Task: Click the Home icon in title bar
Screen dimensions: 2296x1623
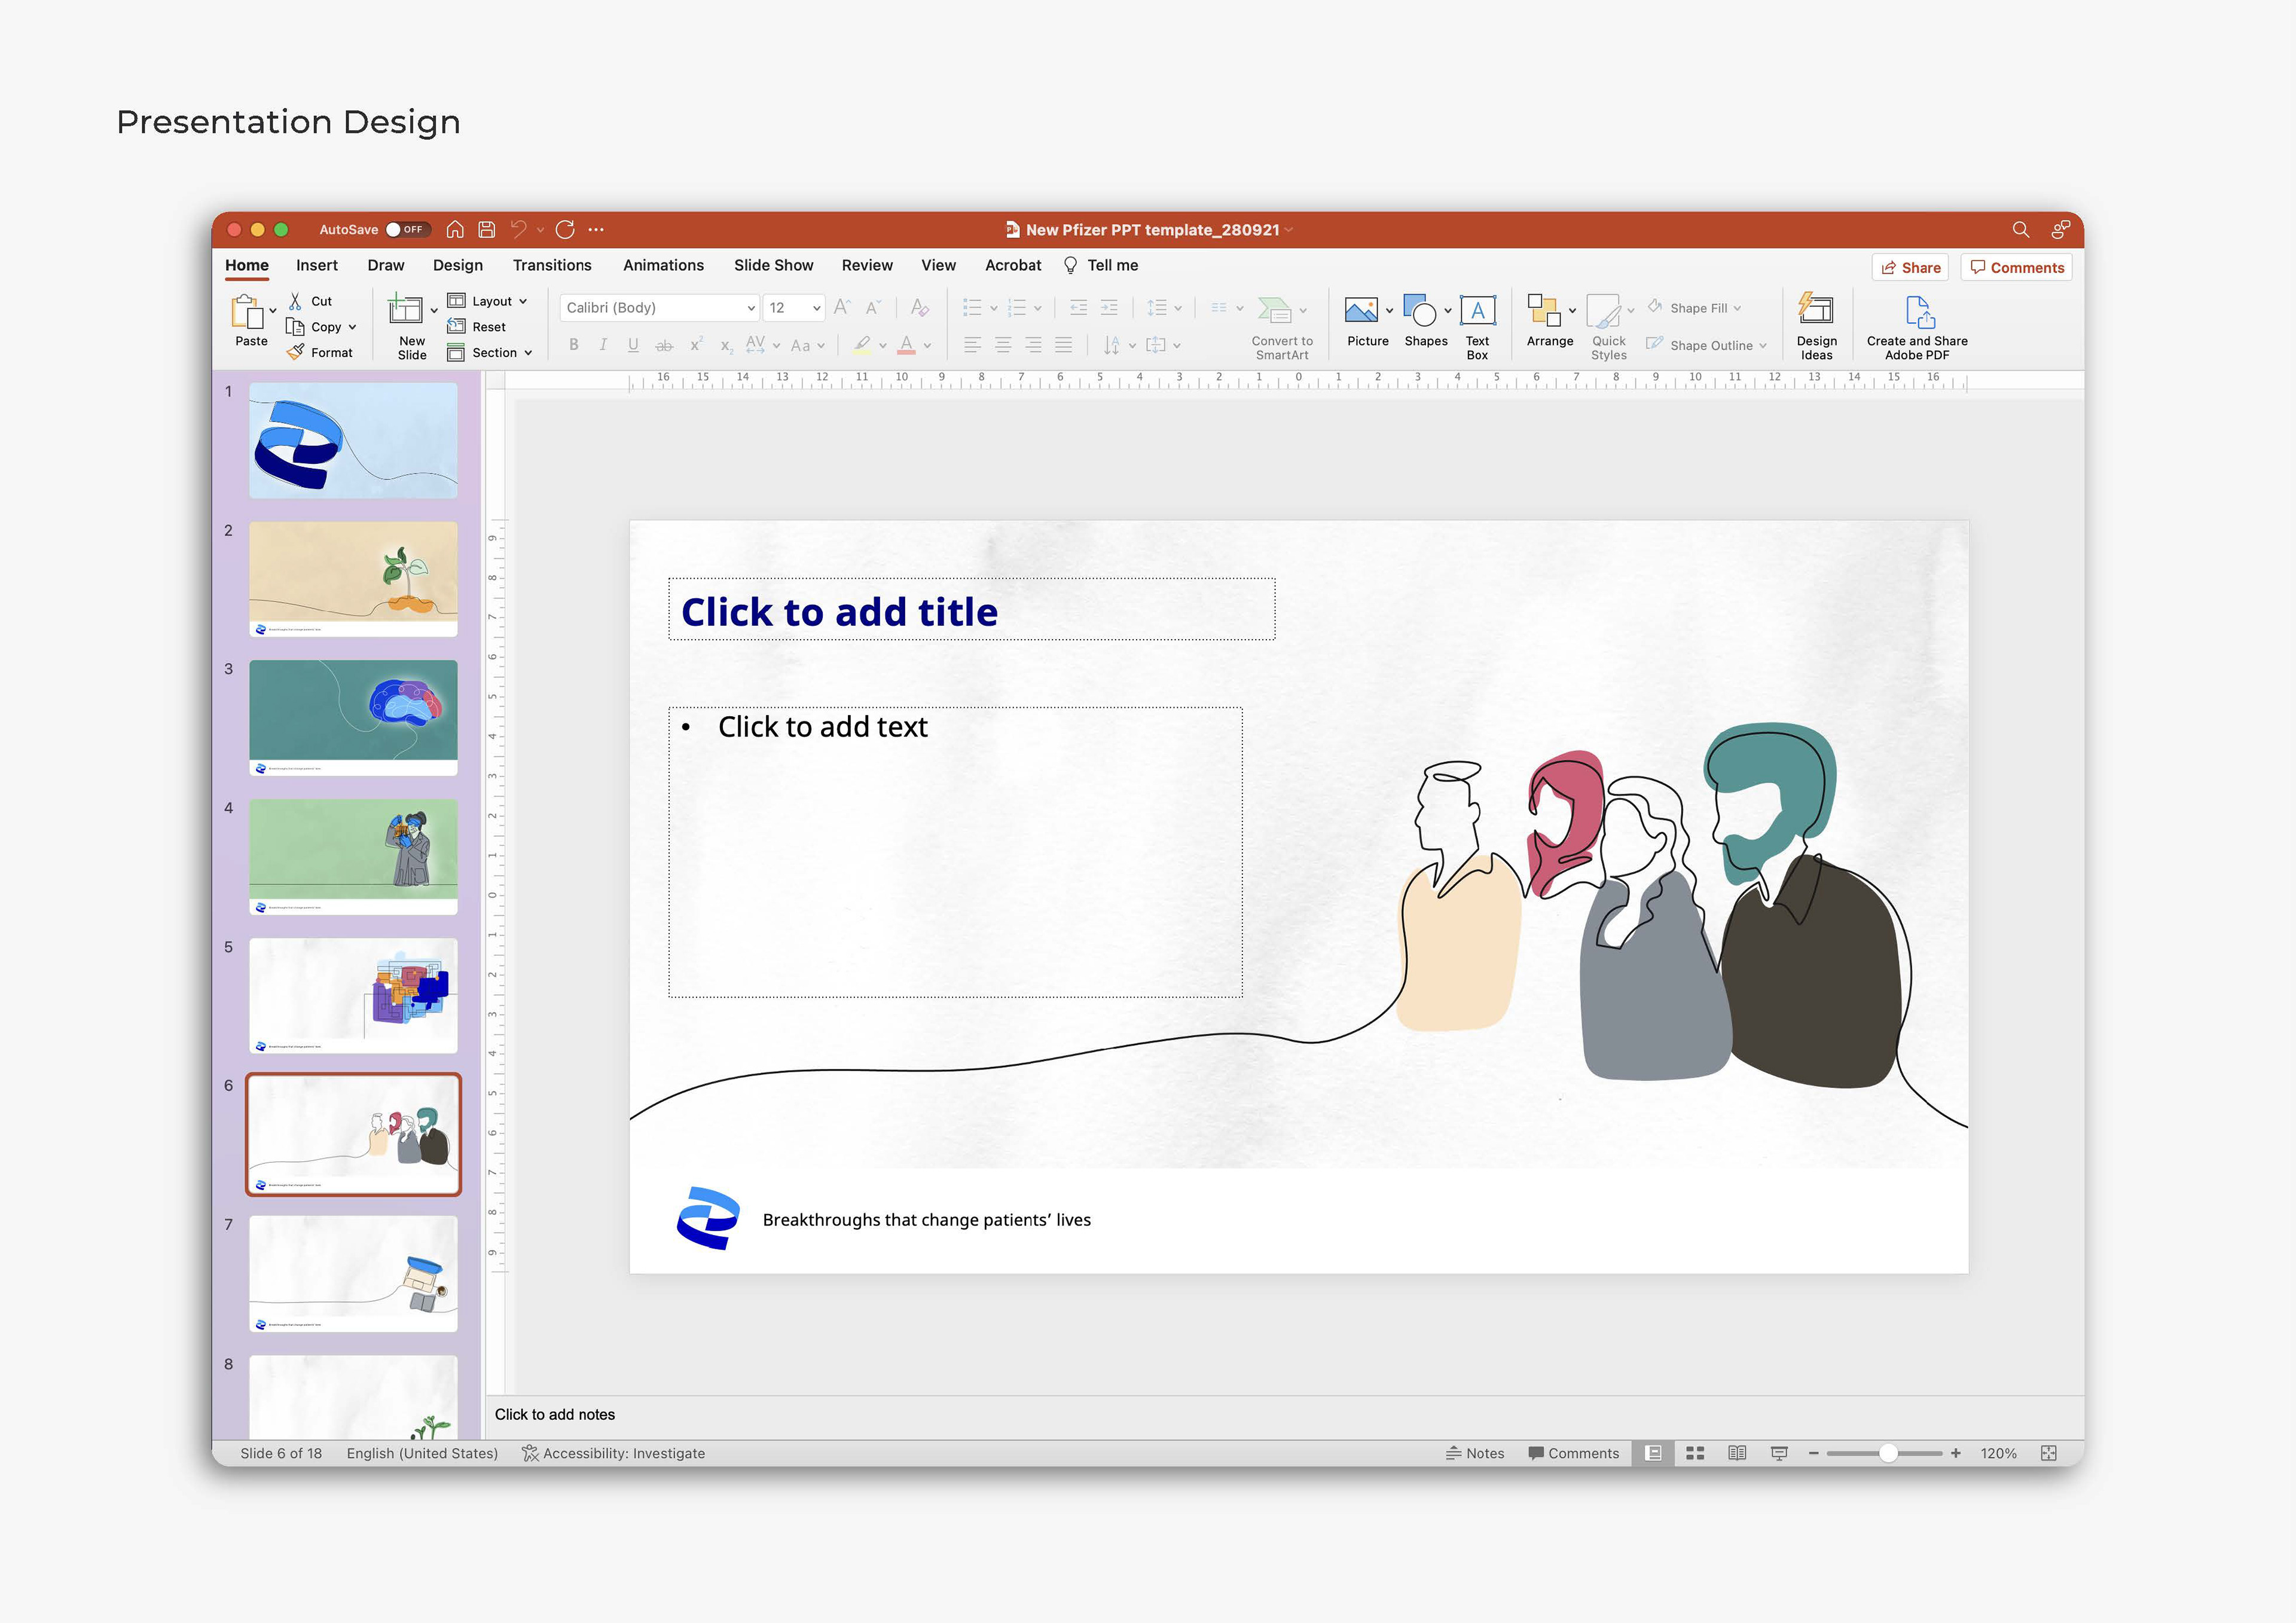Action: 455,229
